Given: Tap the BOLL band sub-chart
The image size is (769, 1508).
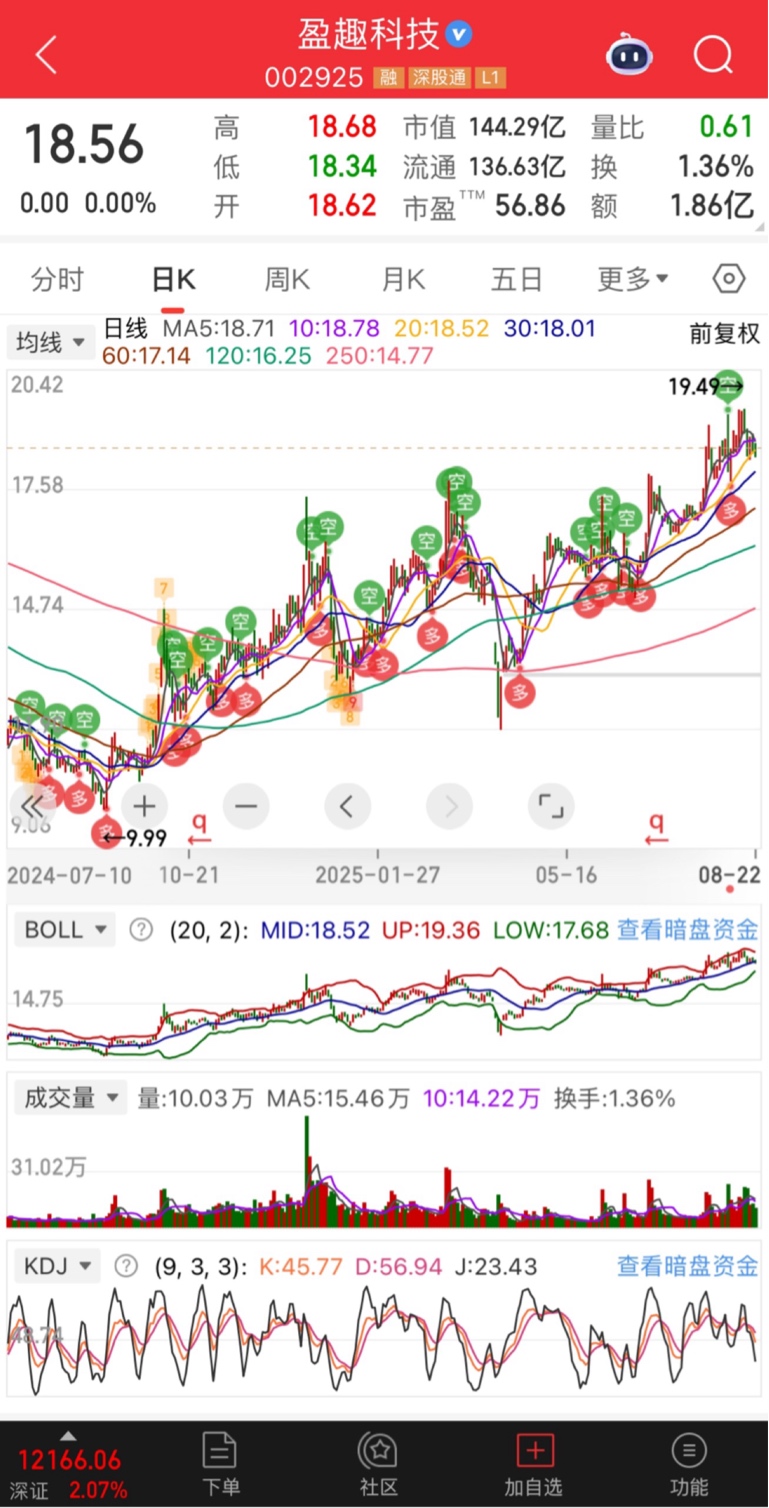Looking at the screenshot, I should pyautogui.click(x=384, y=1003).
